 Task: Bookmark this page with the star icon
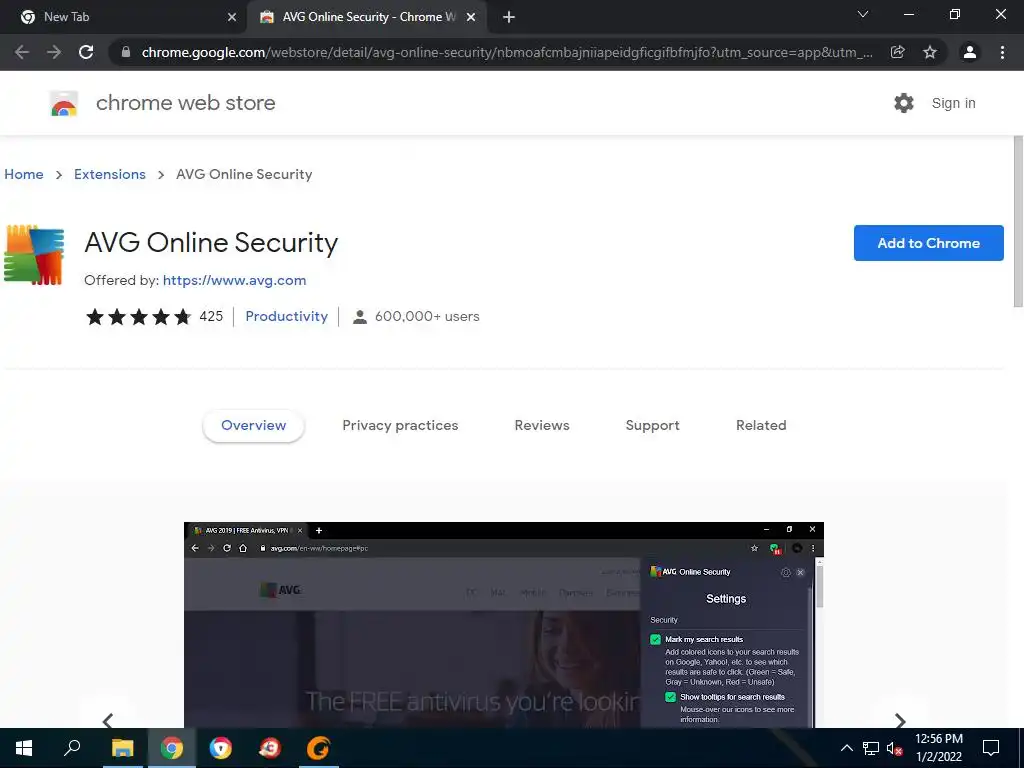coord(930,52)
